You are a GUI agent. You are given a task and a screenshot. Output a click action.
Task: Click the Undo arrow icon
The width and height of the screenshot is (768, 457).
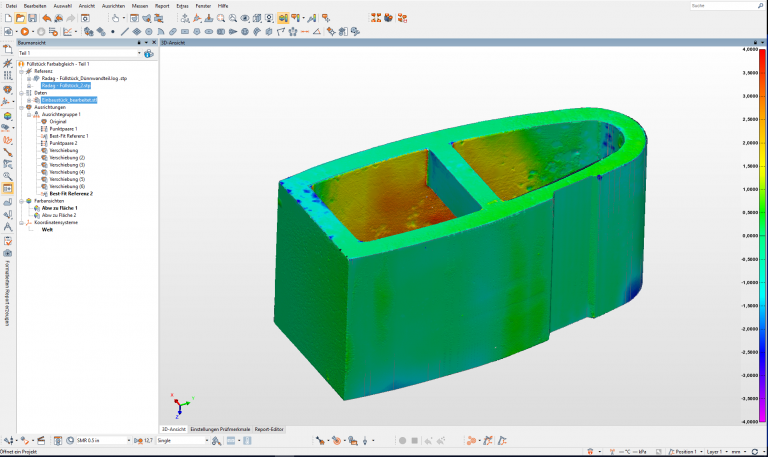click(x=48, y=18)
